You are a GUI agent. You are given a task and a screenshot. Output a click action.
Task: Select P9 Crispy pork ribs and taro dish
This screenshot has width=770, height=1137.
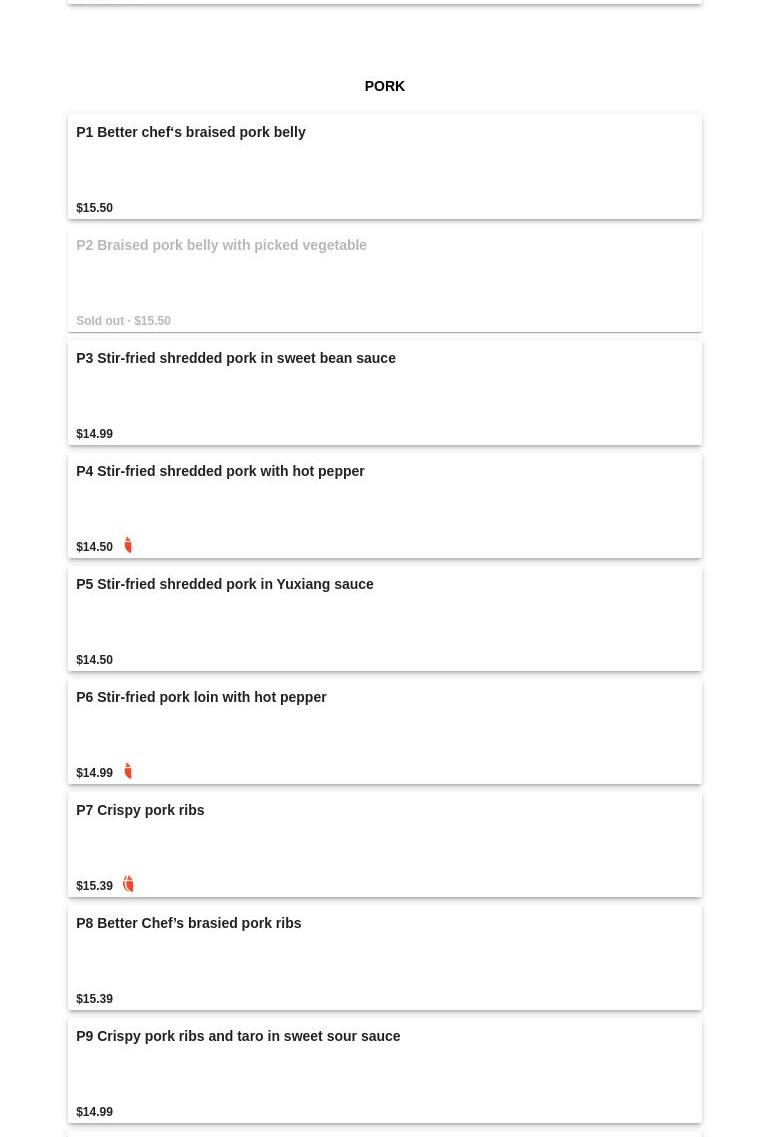tap(238, 1036)
